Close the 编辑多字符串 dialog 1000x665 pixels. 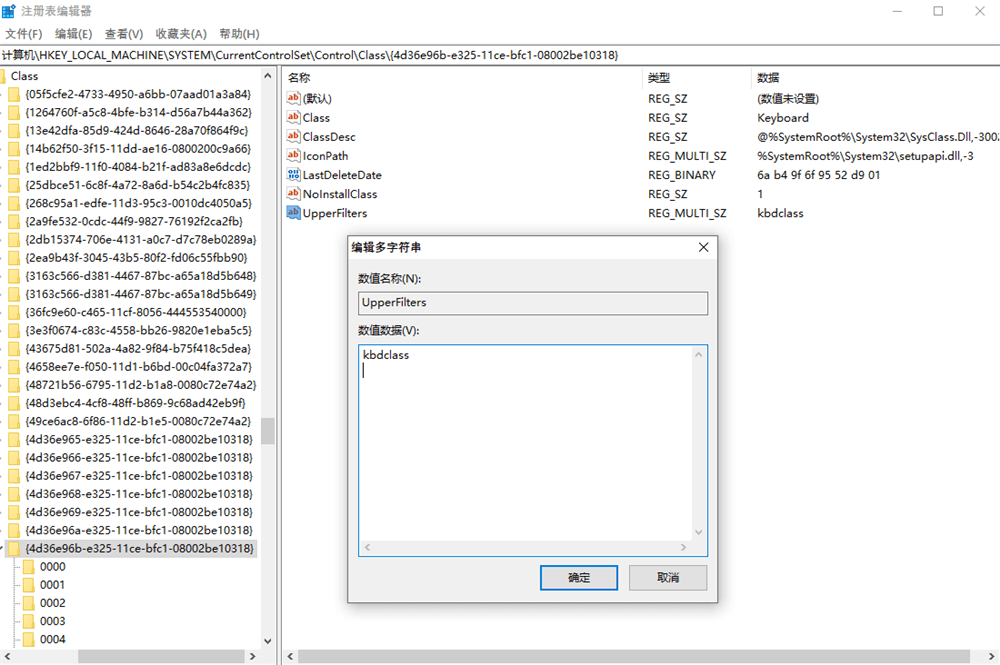coord(703,247)
